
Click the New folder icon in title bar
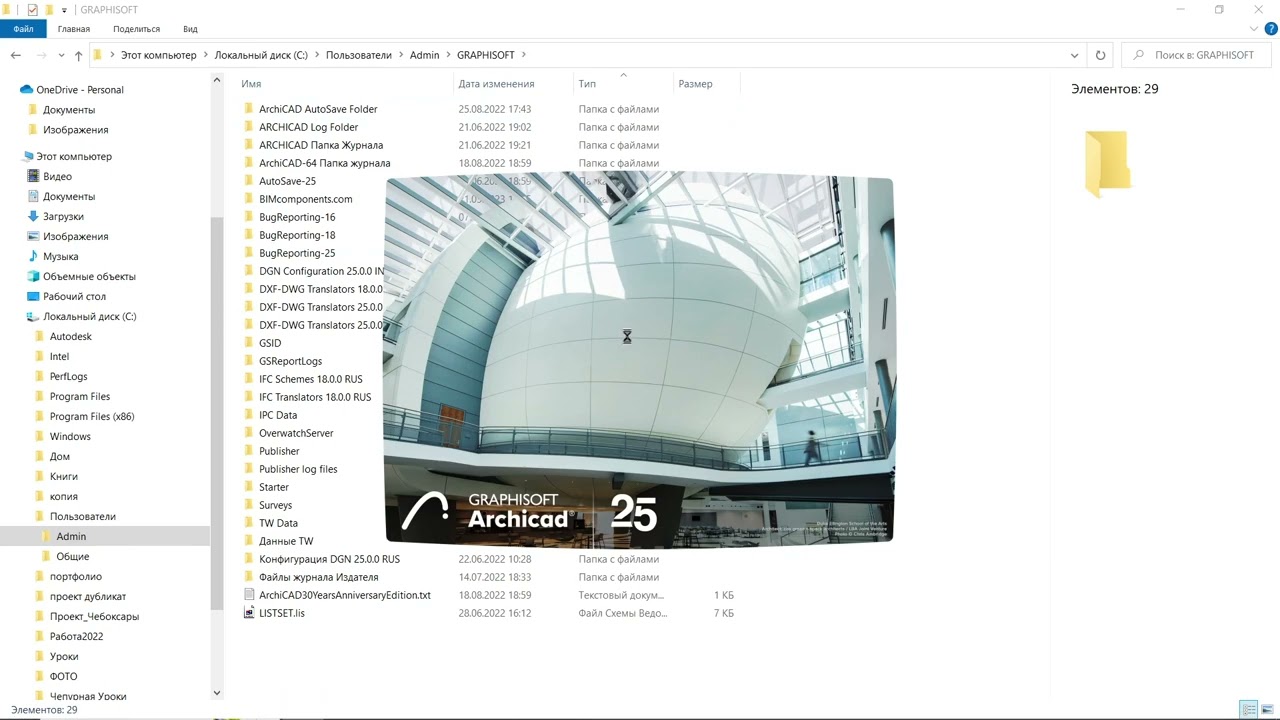pos(49,10)
